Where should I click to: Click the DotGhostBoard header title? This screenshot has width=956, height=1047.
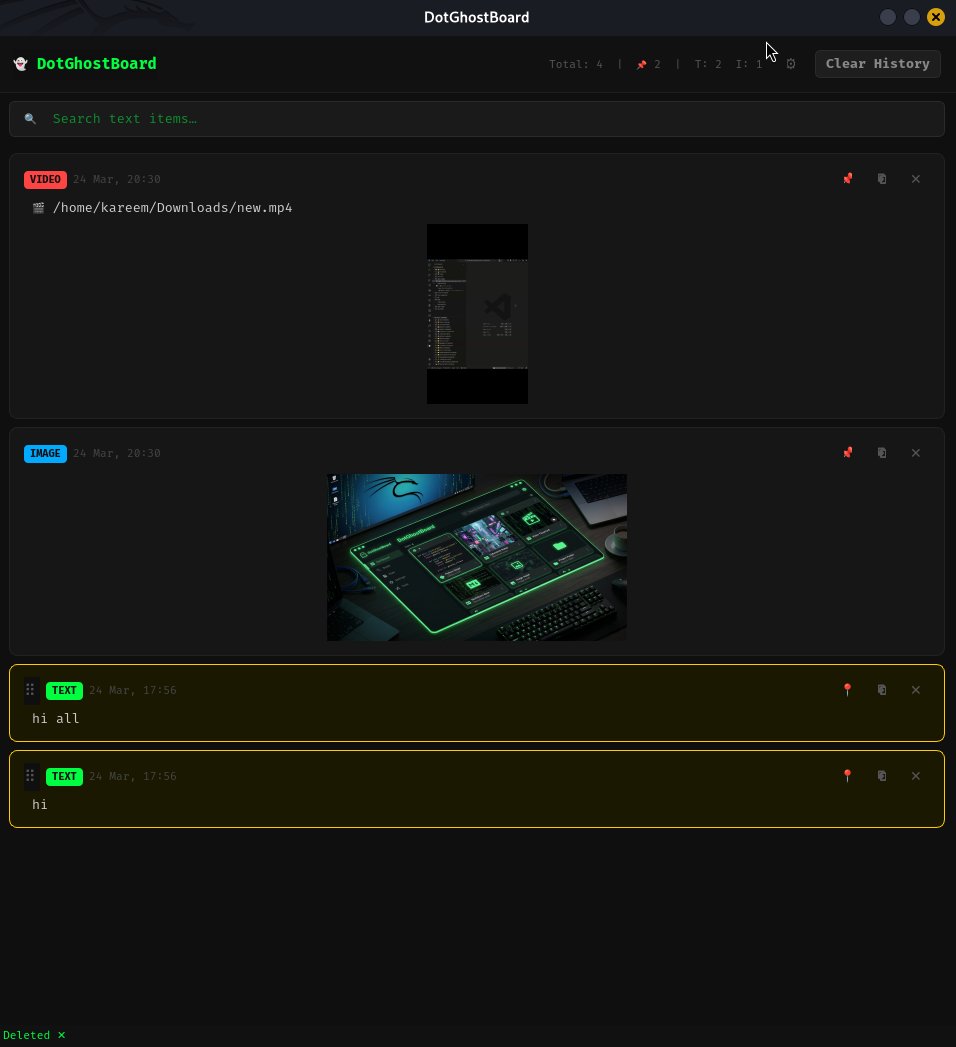96,63
